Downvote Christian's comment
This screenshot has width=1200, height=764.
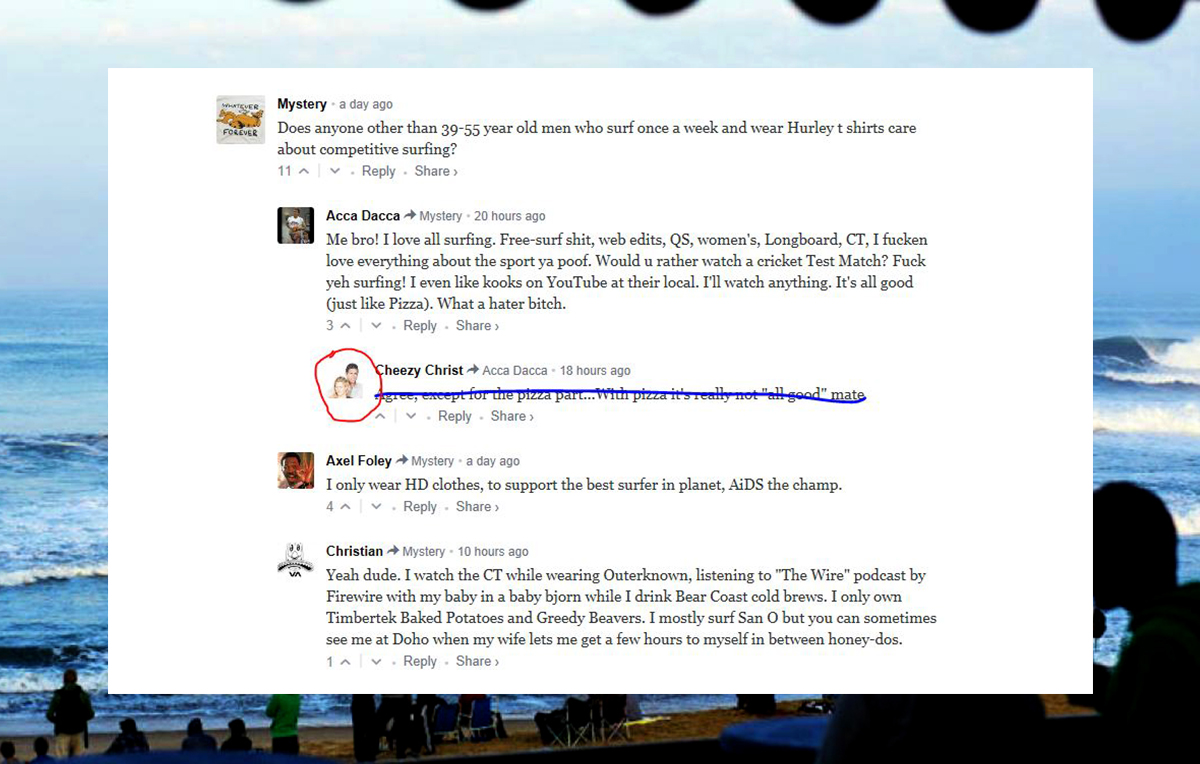[376, 662]
